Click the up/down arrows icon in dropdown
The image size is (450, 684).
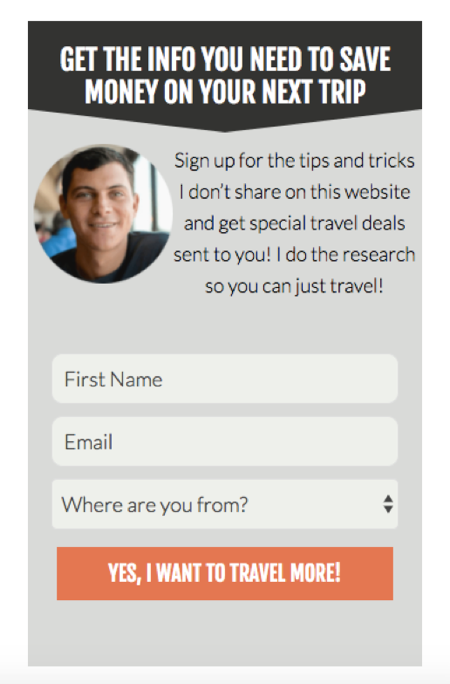tap(388, 504)
